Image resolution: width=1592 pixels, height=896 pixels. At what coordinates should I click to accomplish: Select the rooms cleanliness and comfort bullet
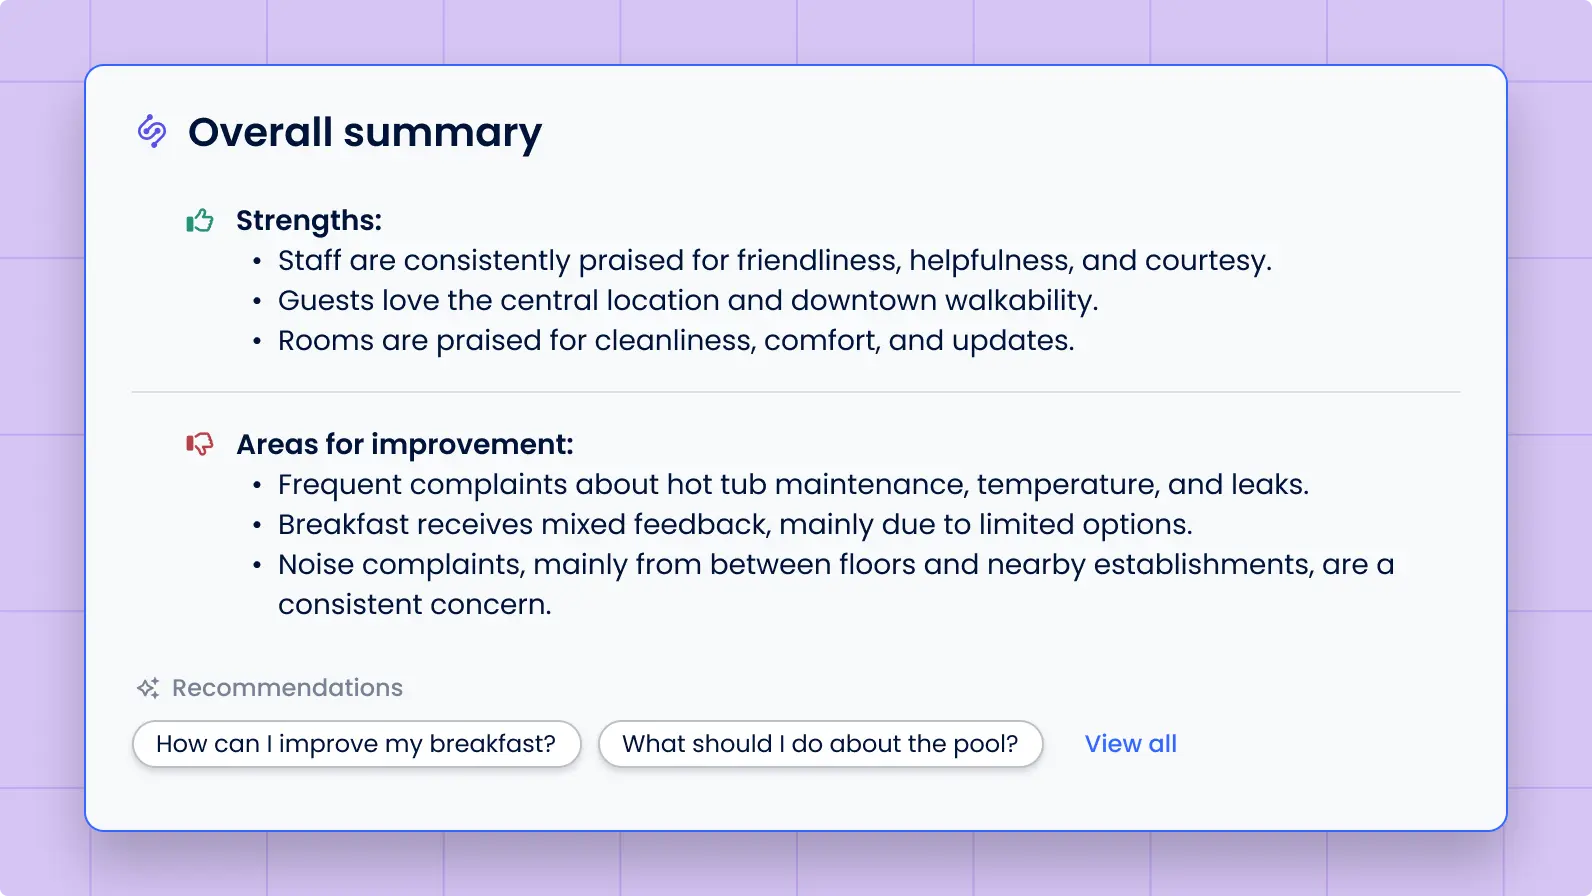click(x=676, y=341)
